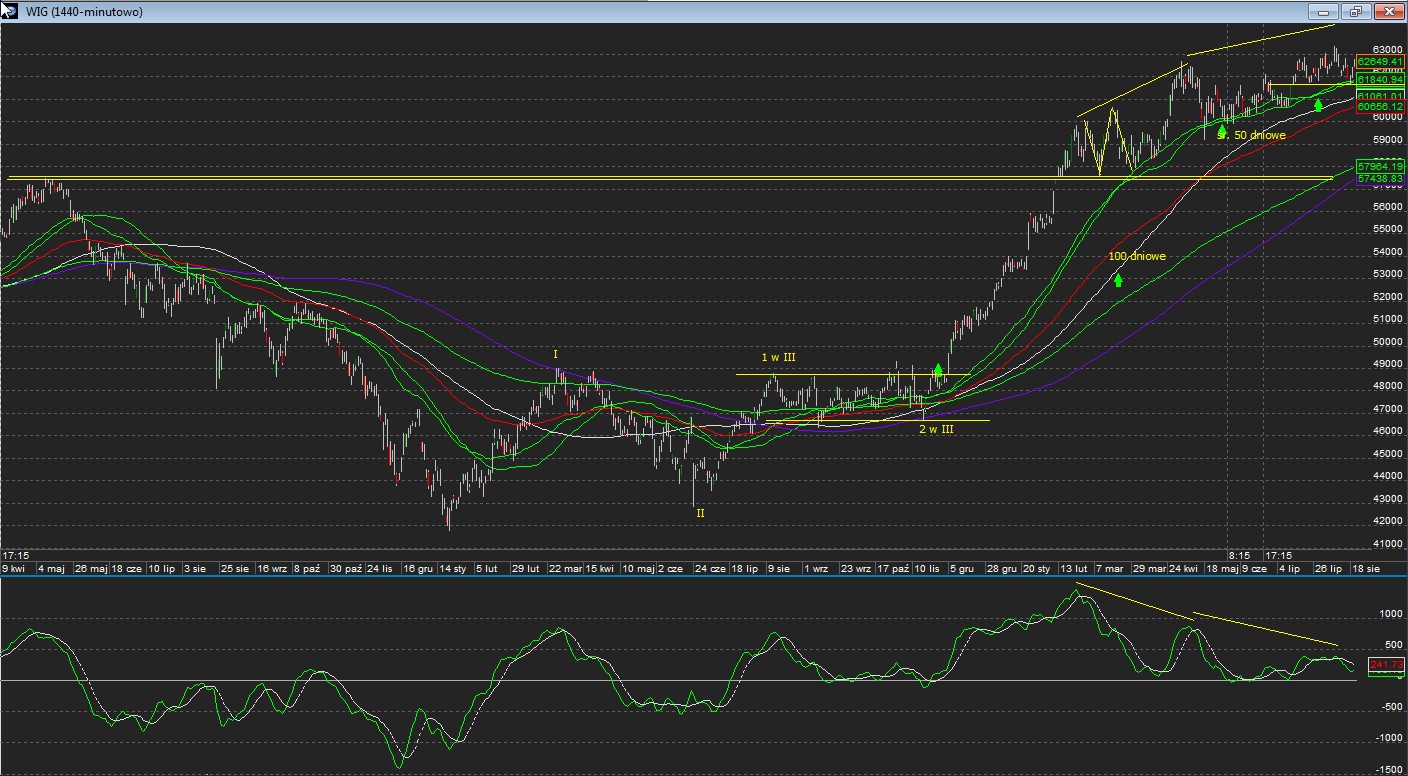Click the red 60656.12 average value tag
Viewport: 1408px width, 776px height.
(x=1380, y=106)
